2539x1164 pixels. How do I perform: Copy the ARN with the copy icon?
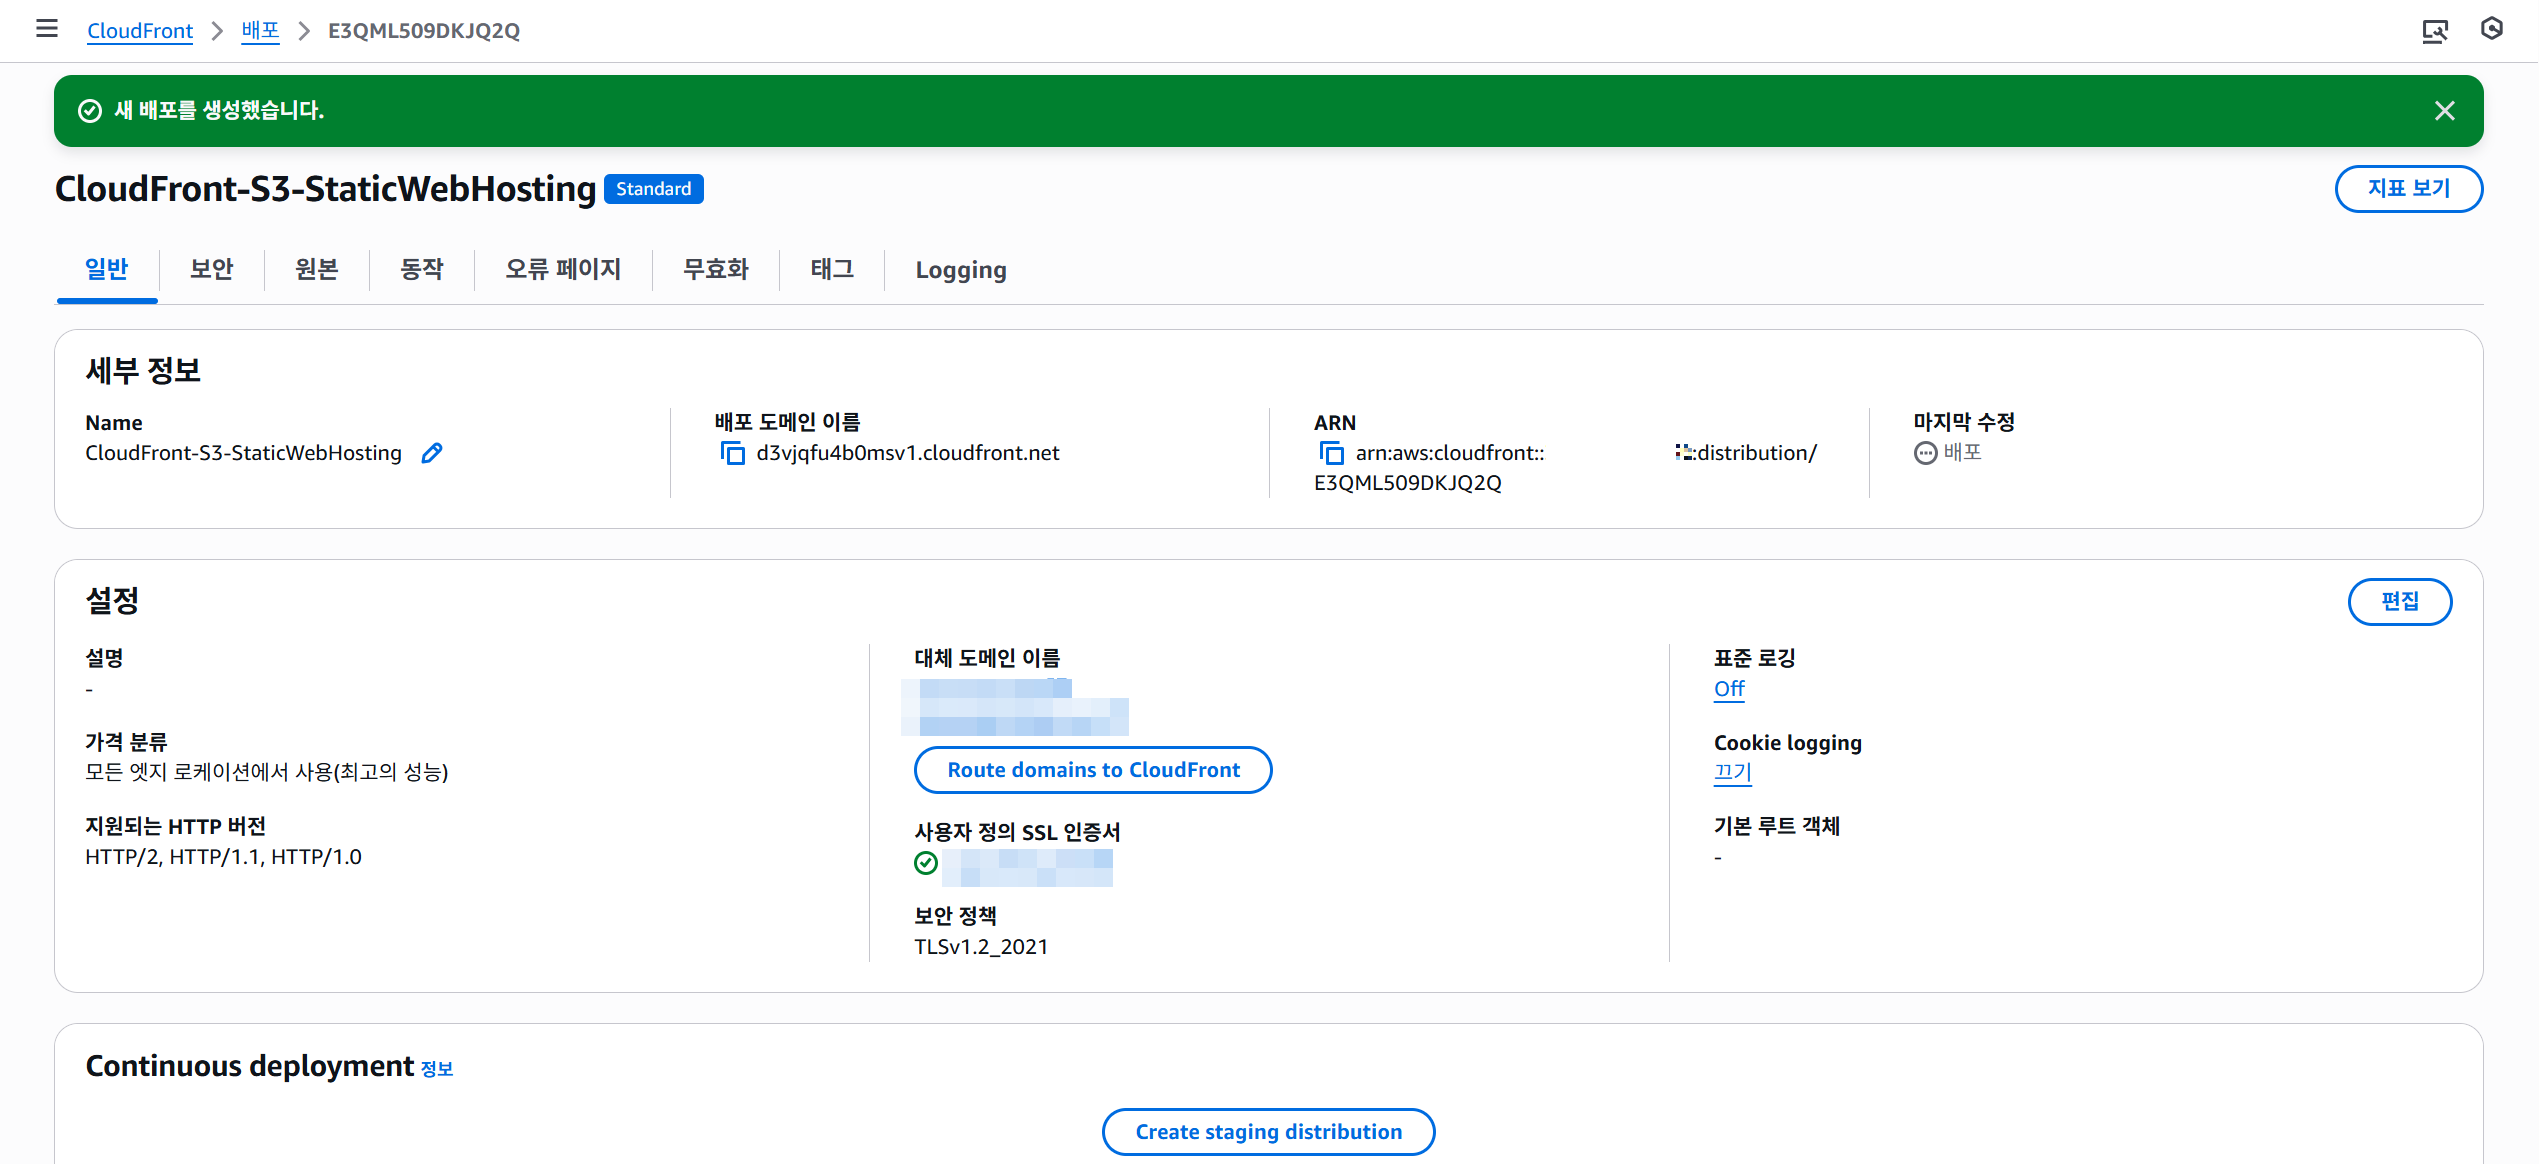pos(1331,454)
